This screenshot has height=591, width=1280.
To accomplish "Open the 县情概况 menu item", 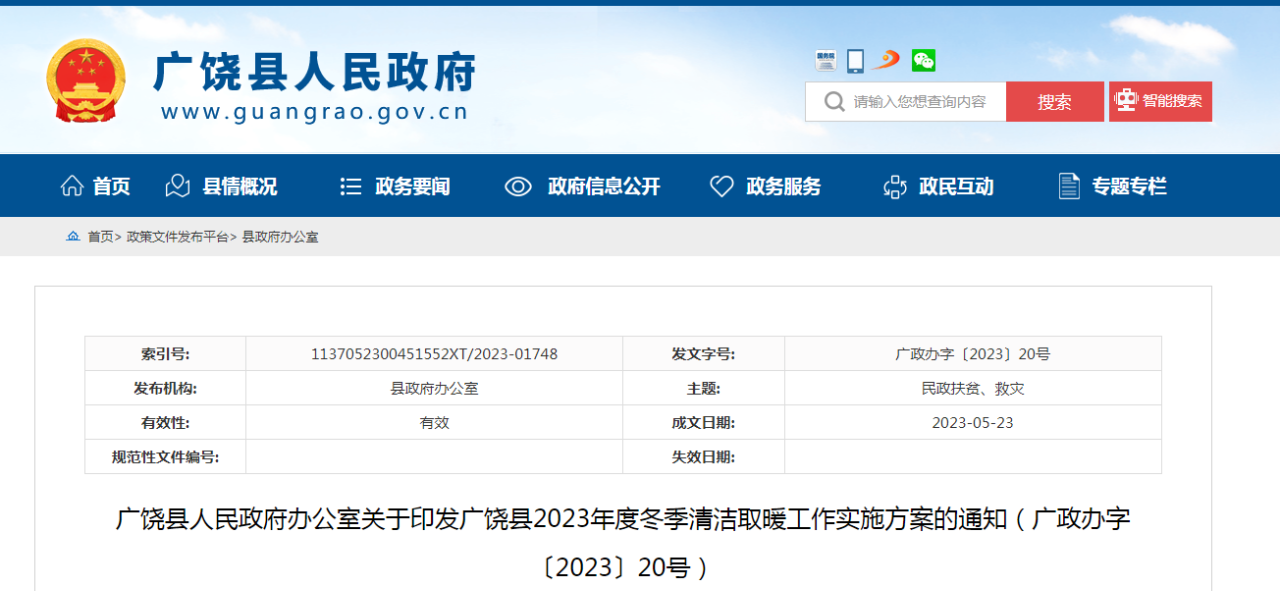I will (x=240, y=186).
